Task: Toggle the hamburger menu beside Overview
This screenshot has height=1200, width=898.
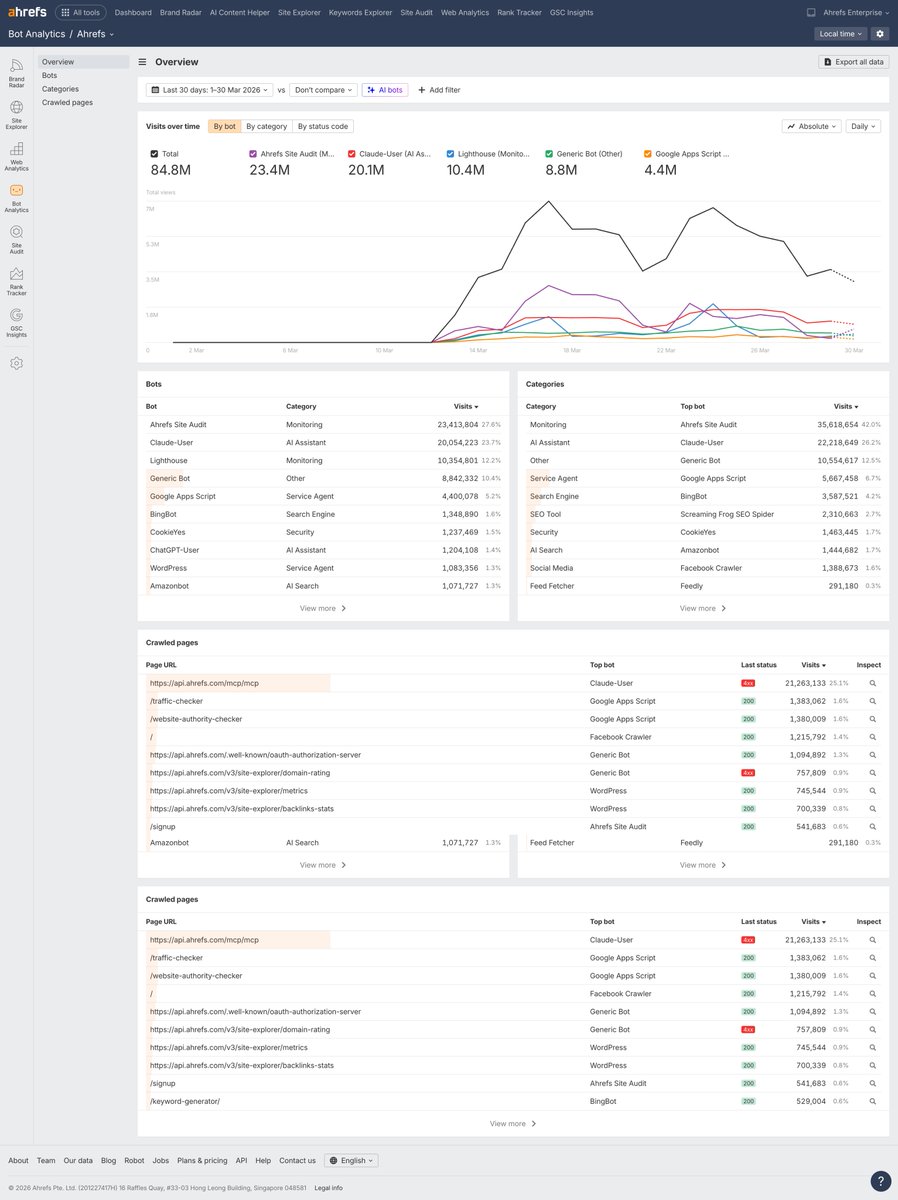Action: click(x=142, y=62)
